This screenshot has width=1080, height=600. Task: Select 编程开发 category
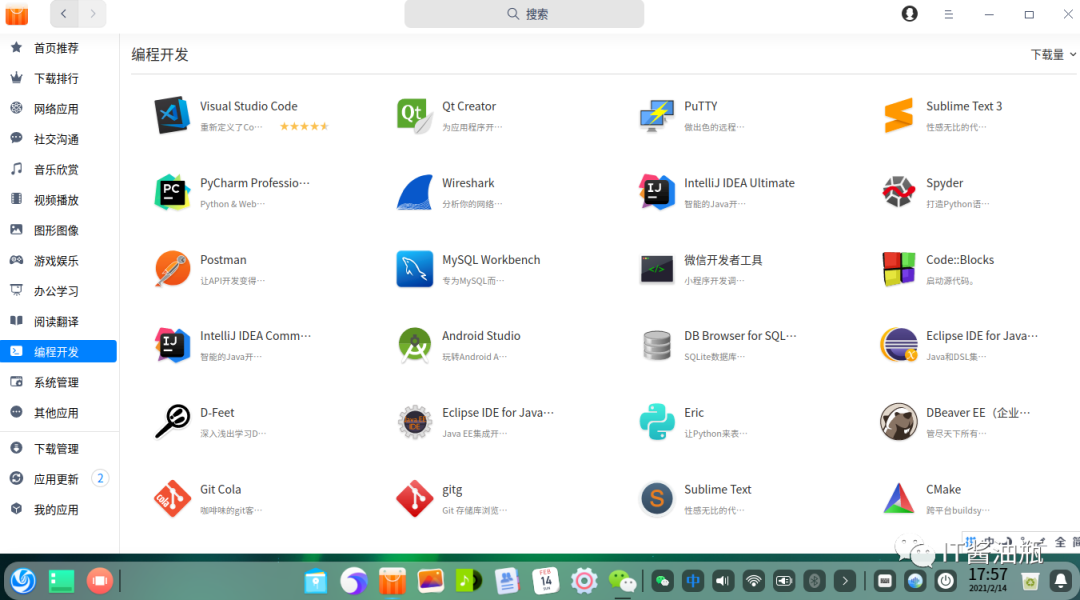(x=59, y=352)
